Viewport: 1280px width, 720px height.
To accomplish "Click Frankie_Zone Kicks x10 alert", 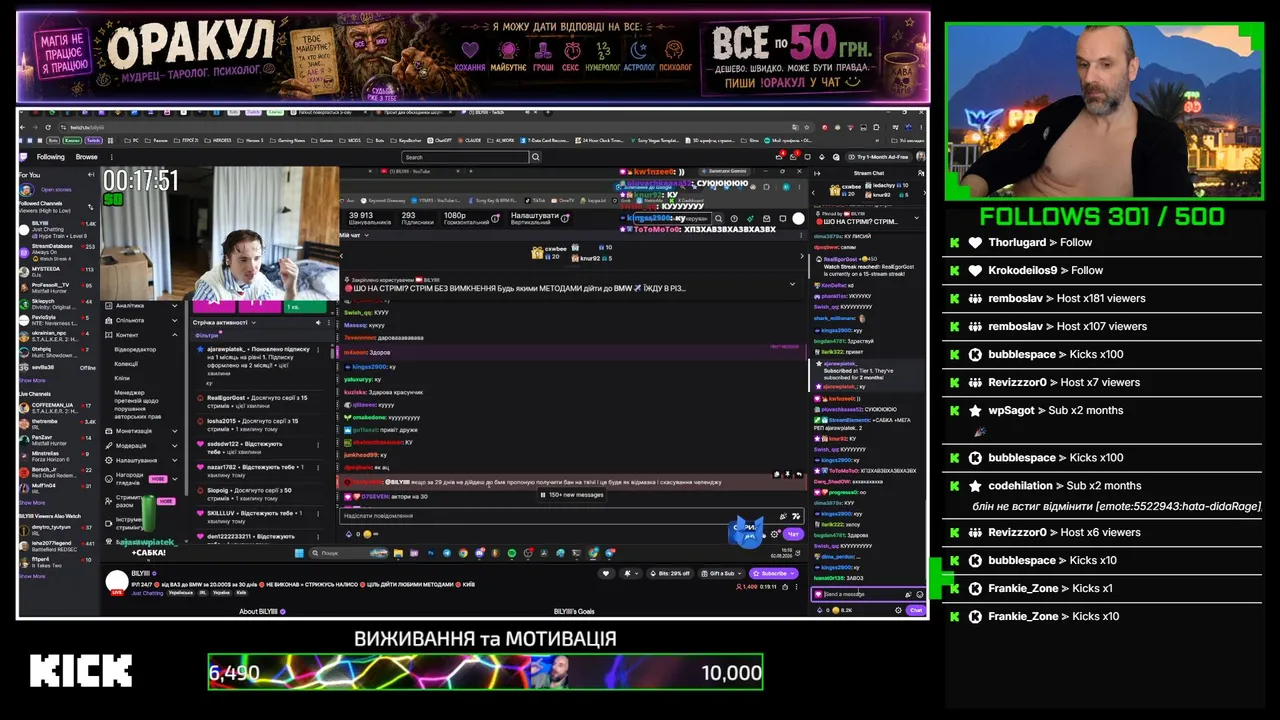I will coord(1101,616).
